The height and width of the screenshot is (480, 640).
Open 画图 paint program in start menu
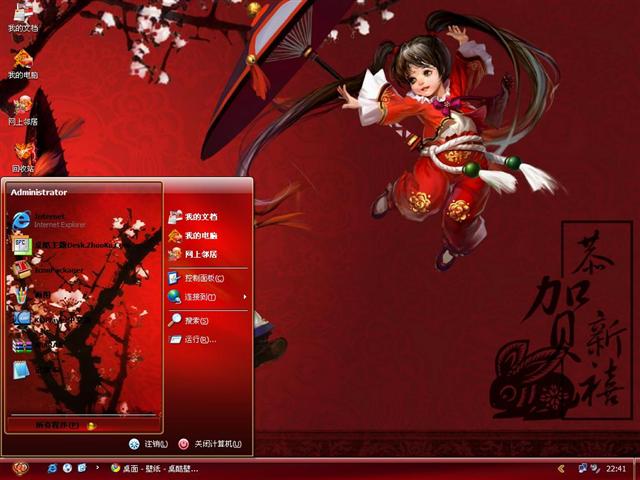click(x=33, y=294)
